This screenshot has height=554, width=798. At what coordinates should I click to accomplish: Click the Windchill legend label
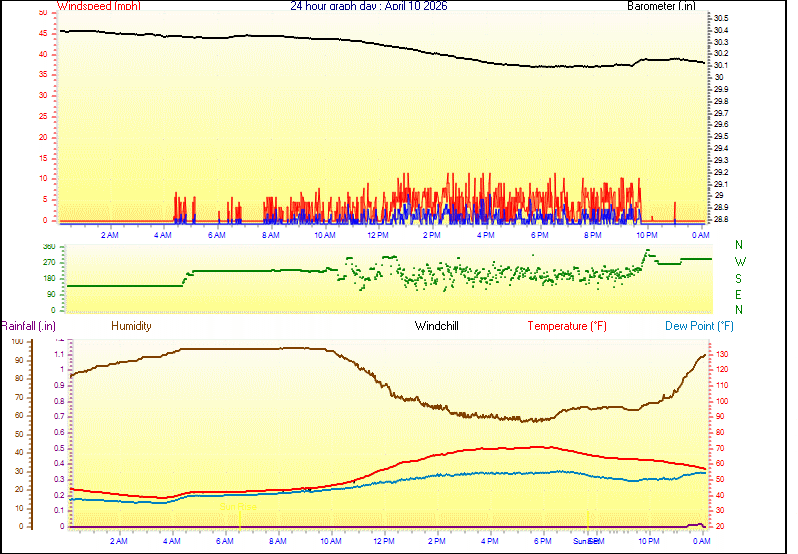(437, 326)
